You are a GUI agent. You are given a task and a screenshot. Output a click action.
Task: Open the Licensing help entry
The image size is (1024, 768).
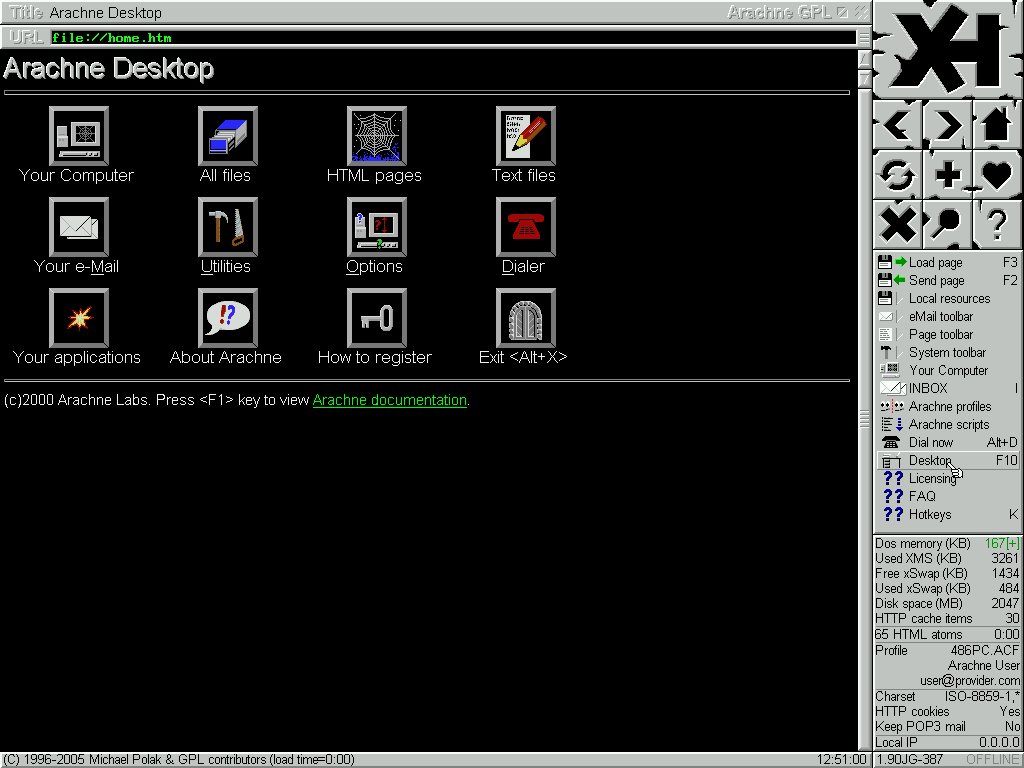point(948,478)
